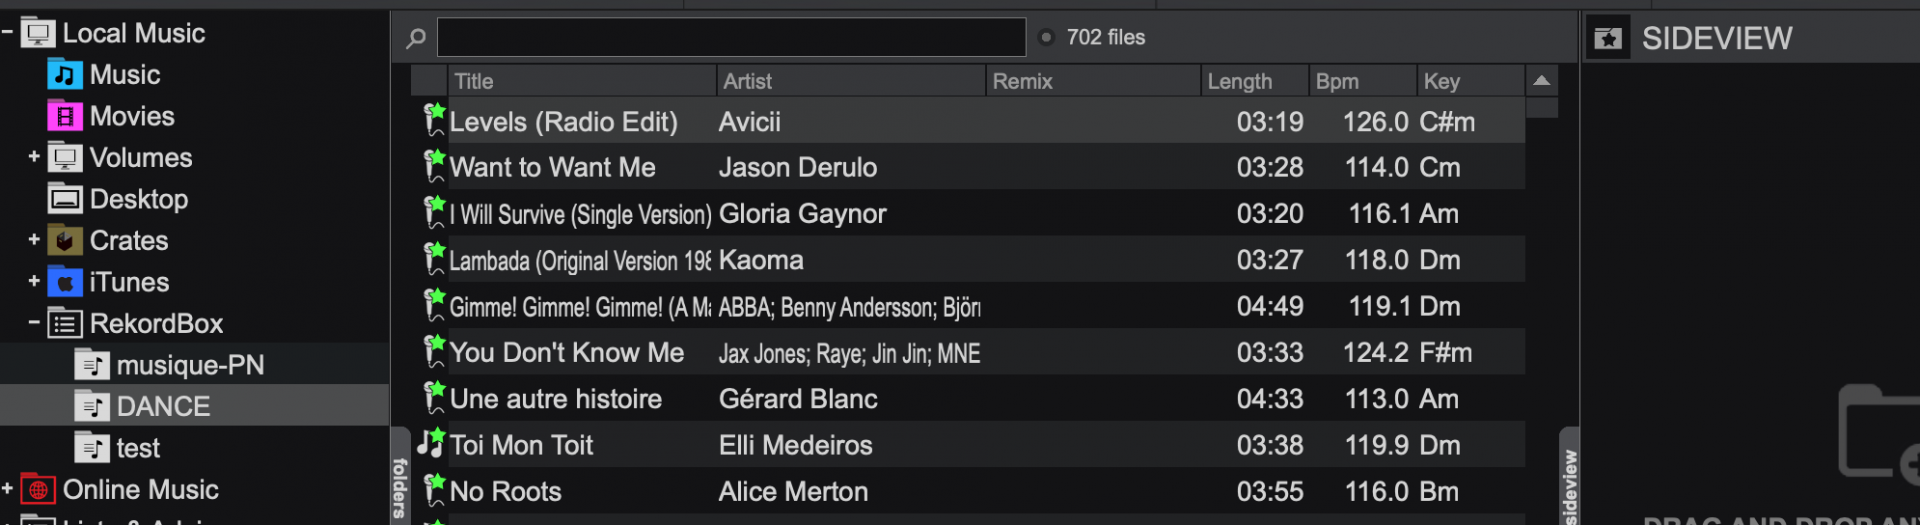Toggle the search options dot beside 702 files

(x=1047, y=37)
